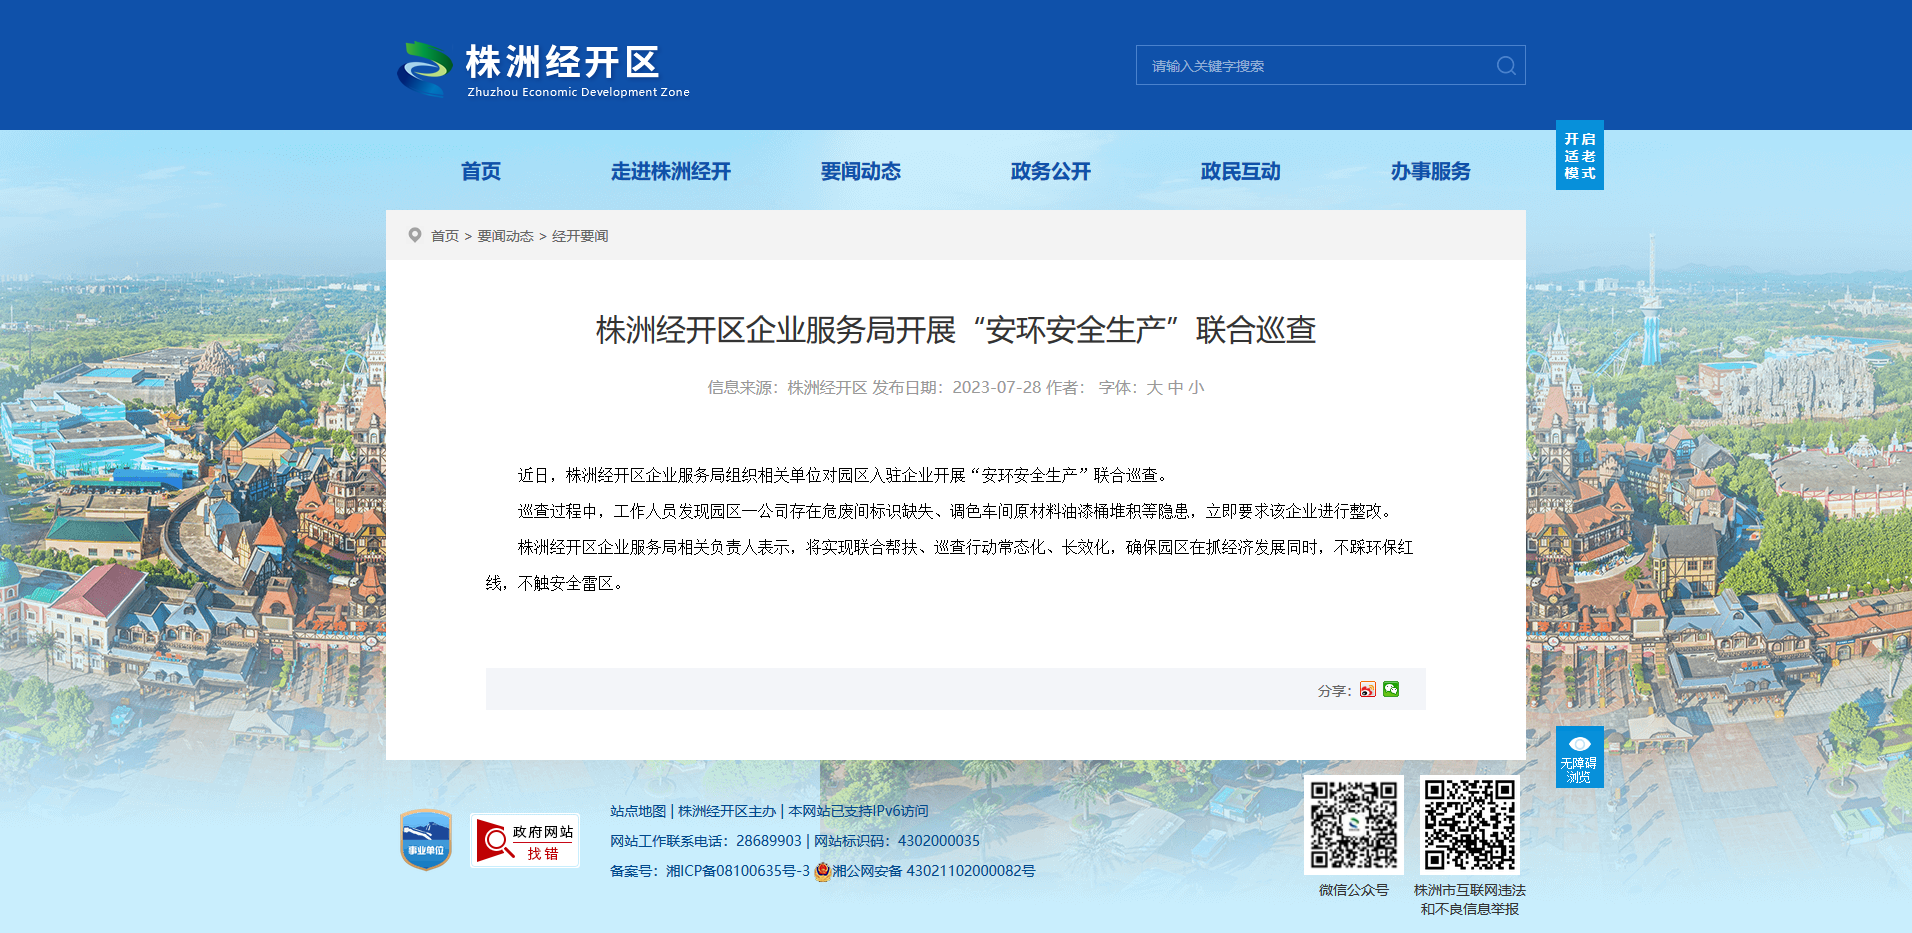Open the 站点地图 link

point(638,811)
